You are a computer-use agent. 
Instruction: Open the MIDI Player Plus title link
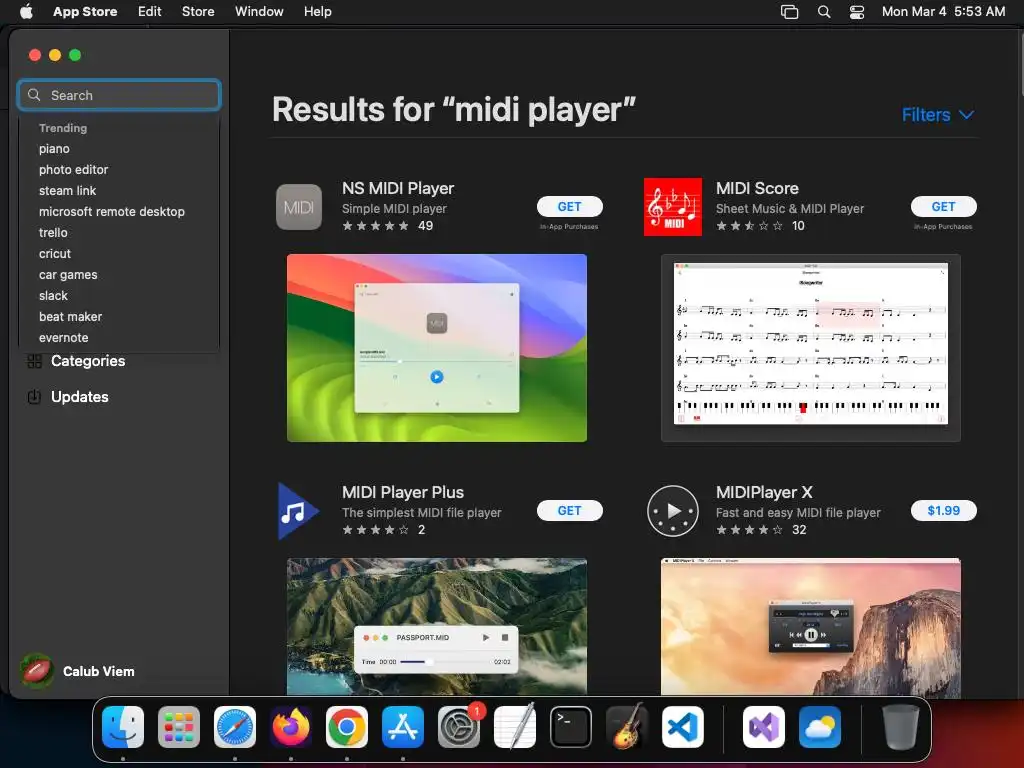(403, 492)
